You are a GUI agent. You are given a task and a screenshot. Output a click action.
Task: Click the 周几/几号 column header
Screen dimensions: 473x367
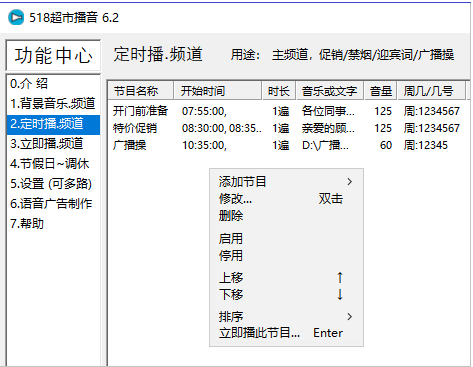tap(431, 91)
